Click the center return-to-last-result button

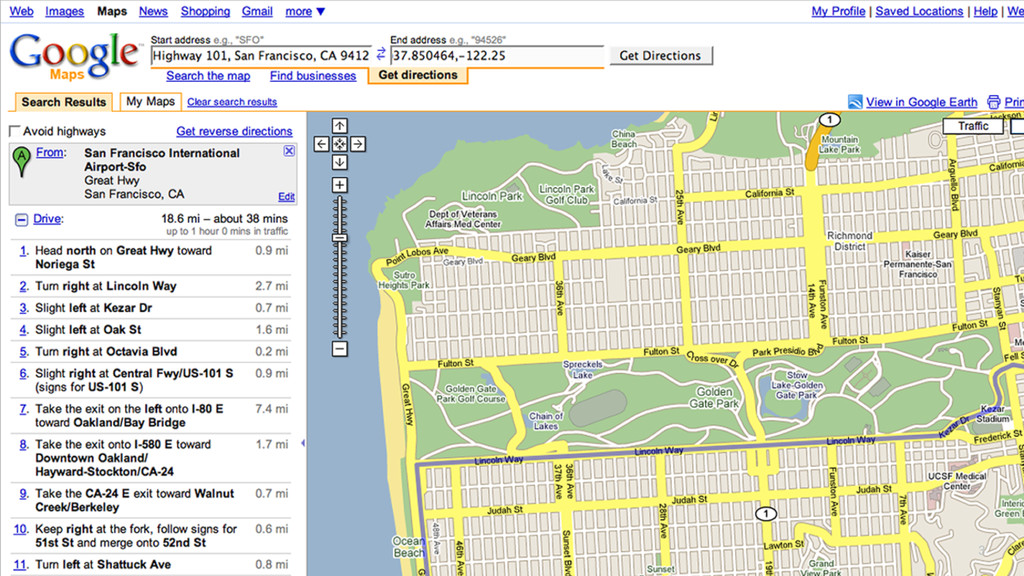340,144
